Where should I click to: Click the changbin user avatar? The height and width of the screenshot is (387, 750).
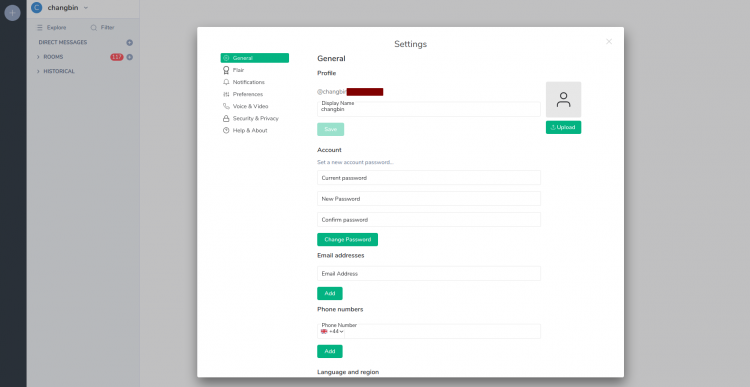coord(36,8)
